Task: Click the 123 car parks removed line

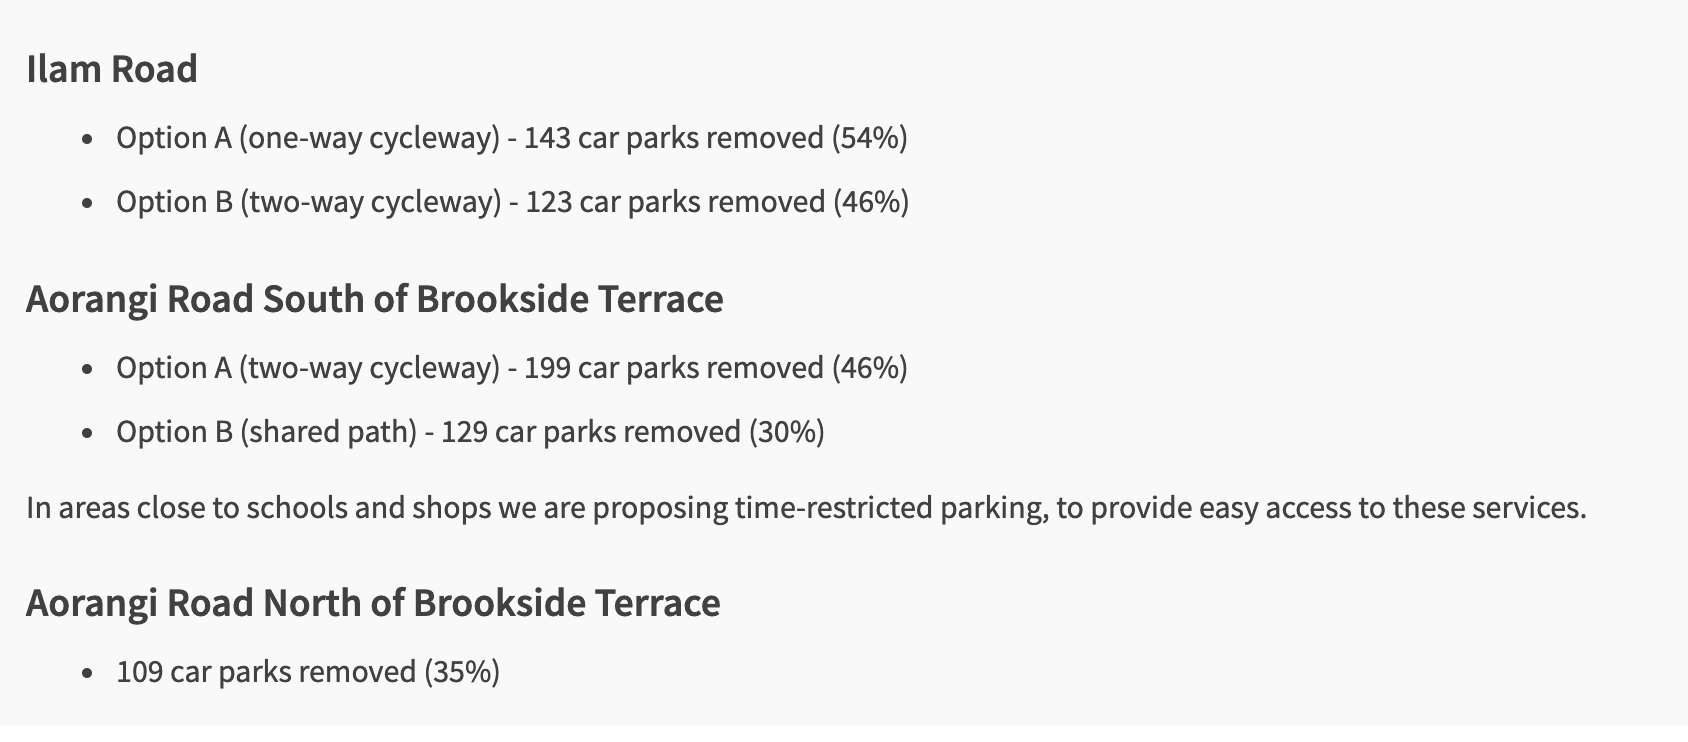Action: coord(513,202)
